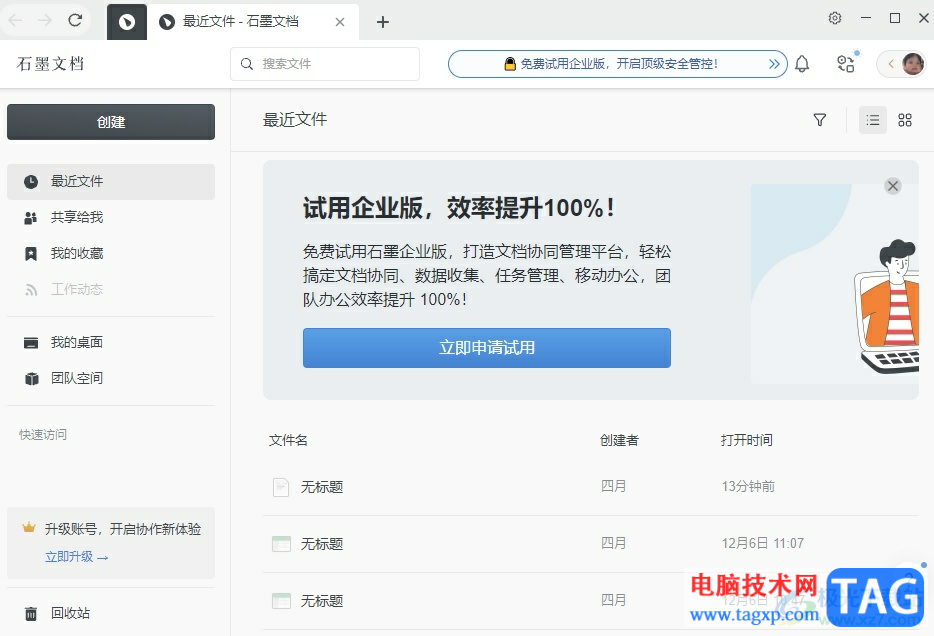The image size is (934, 636).
Task: Click the bookmark icon for 我的收藏
Action: point(31,254)
